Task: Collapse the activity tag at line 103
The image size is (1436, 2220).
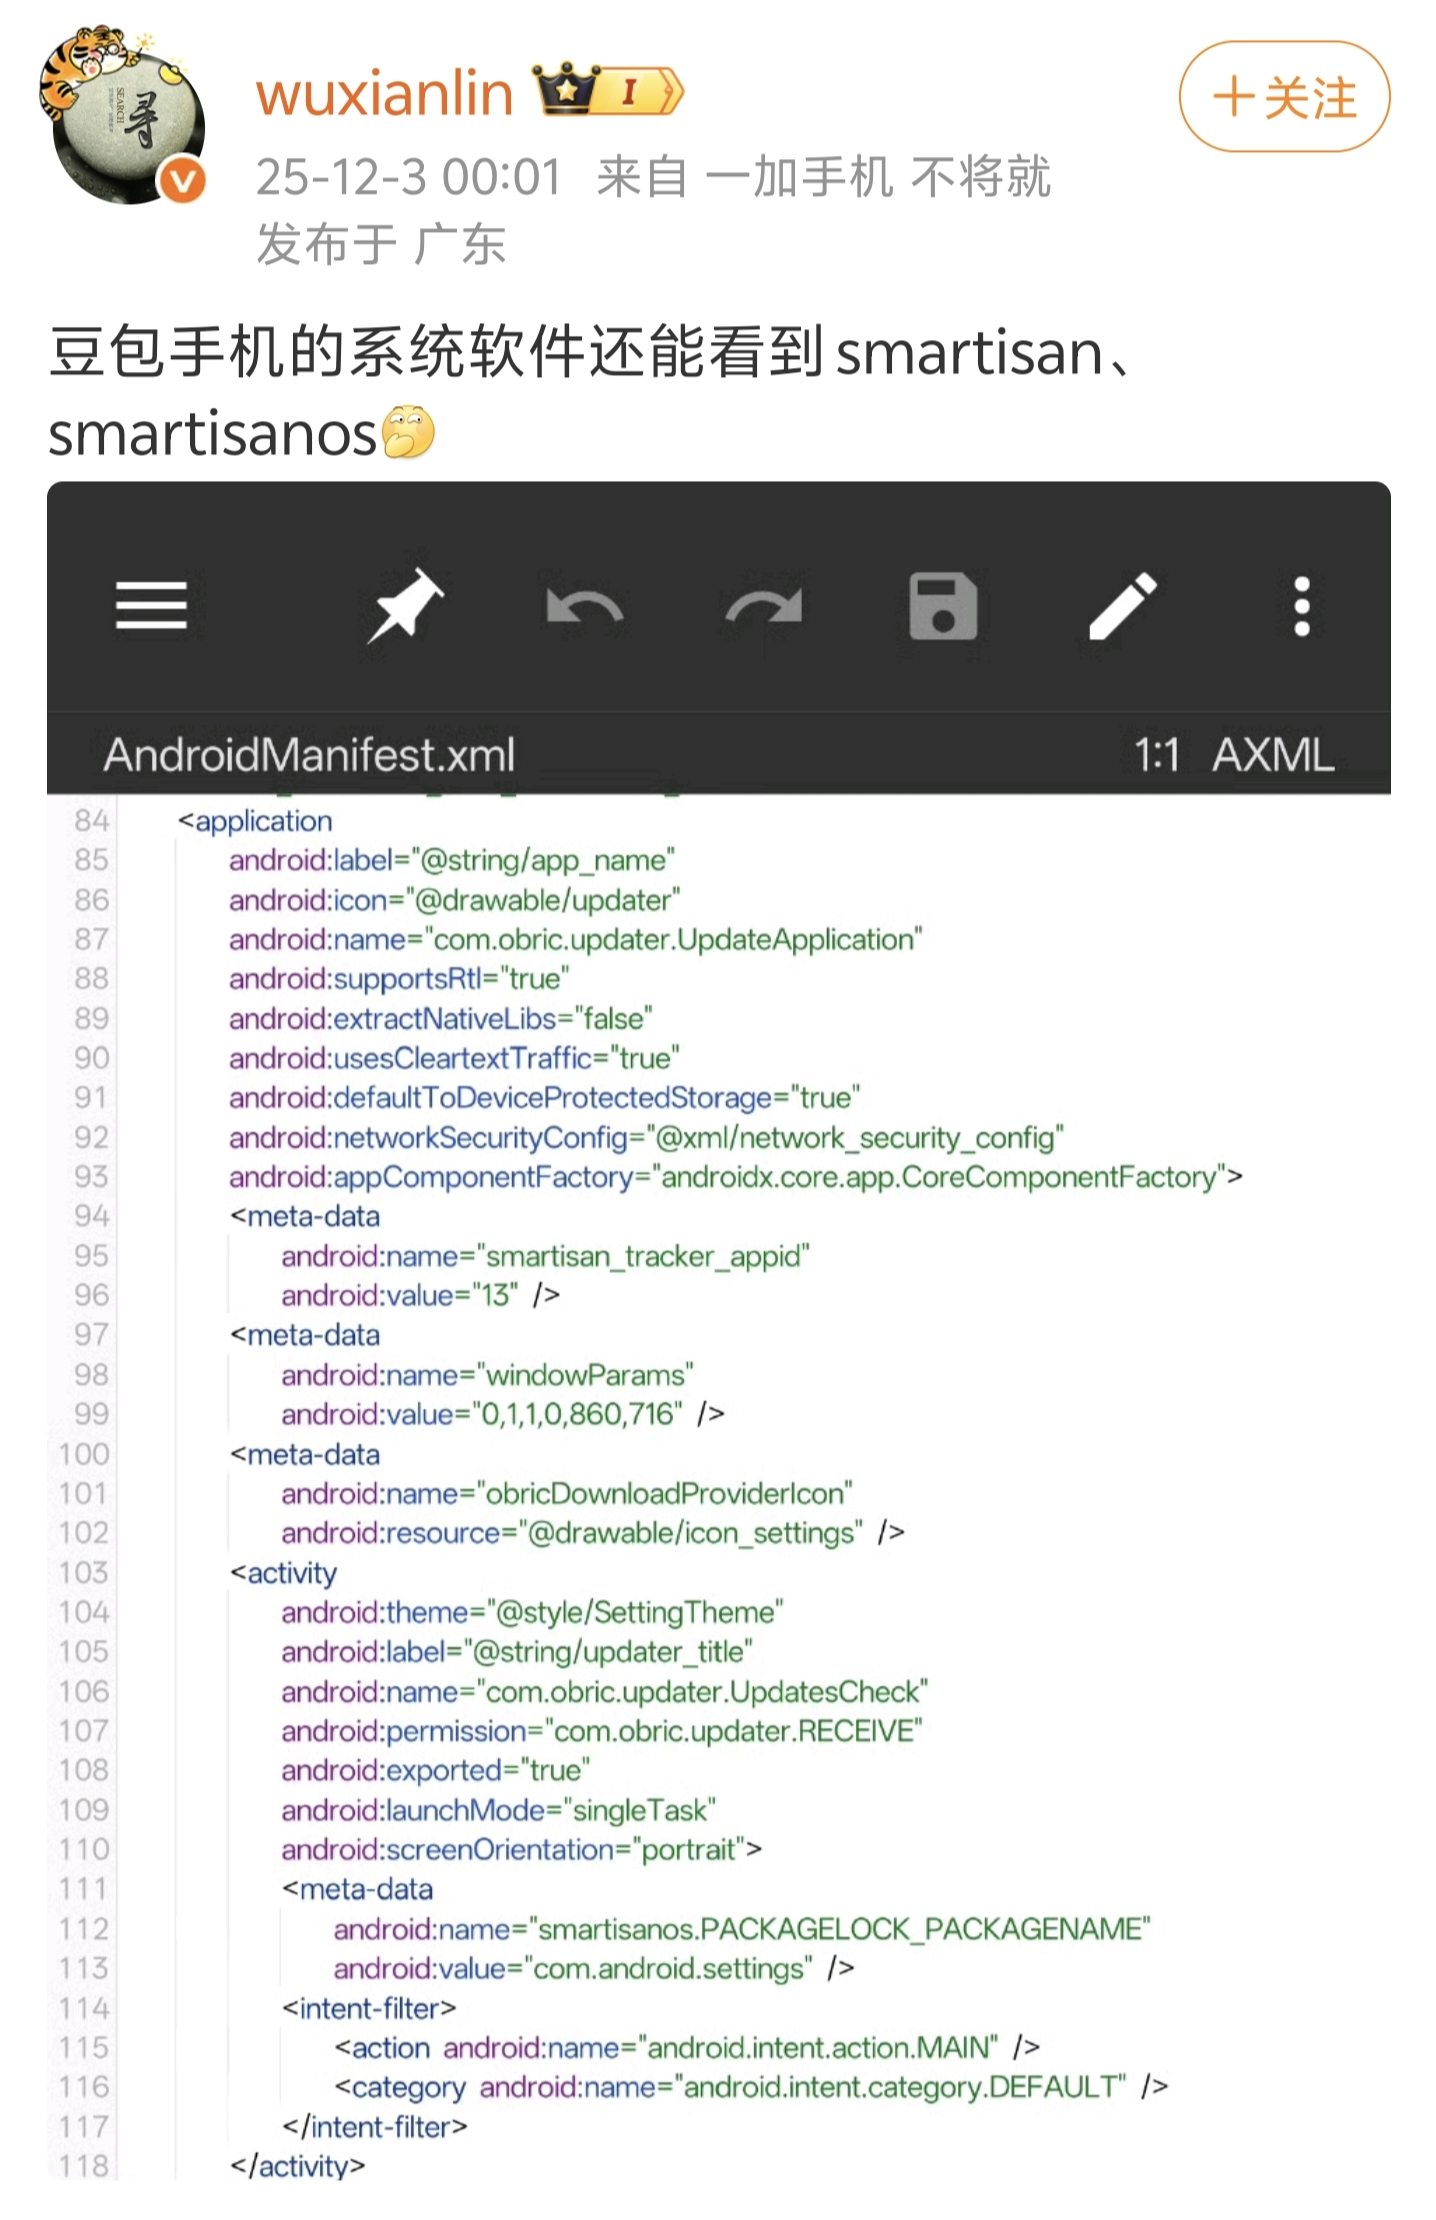Action: coord(284,1573)
